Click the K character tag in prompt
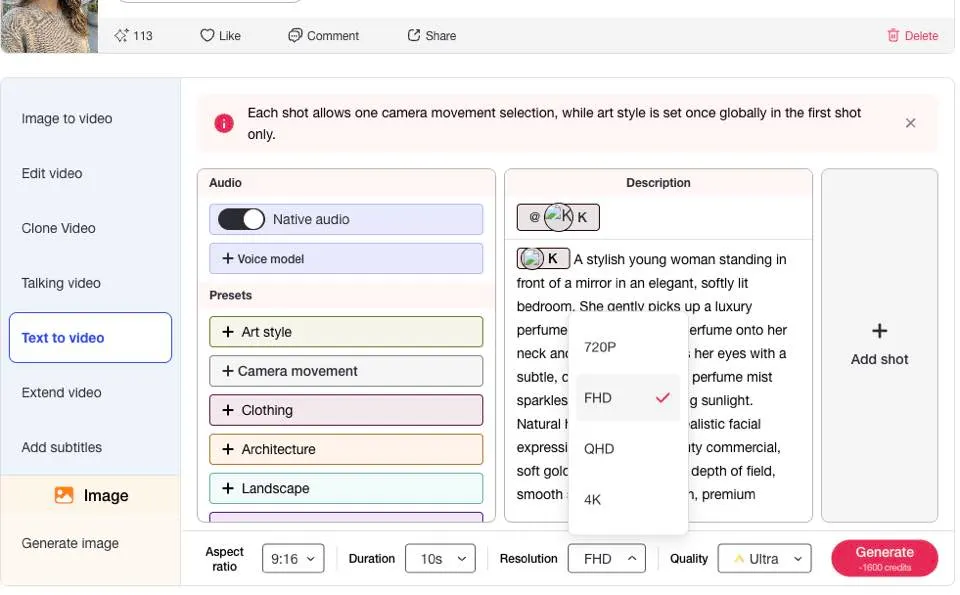 click(544, 259)
